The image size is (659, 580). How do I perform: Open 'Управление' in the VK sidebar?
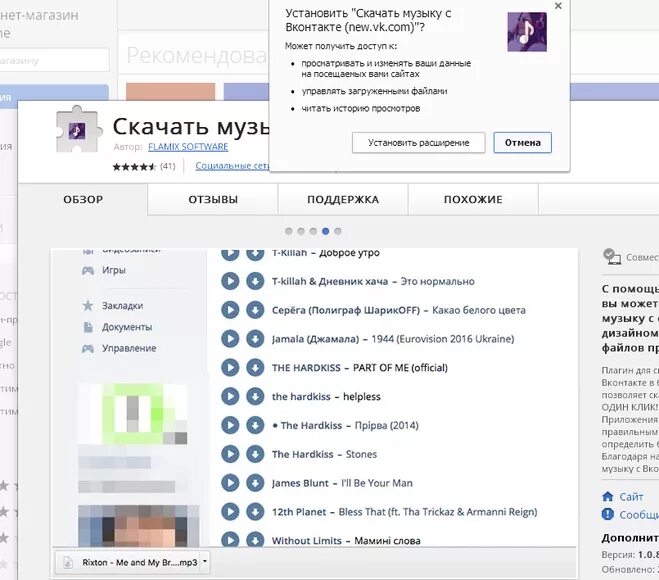[x=129, y=348]
